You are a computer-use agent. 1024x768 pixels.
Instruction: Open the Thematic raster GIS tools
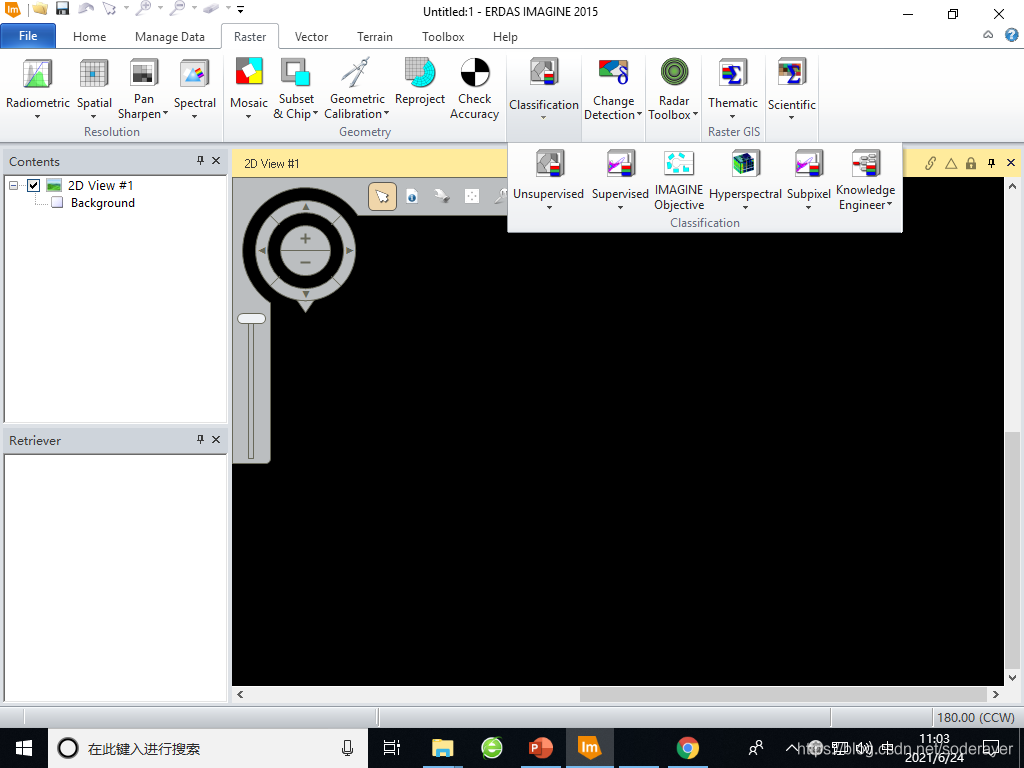tap(733, 89)
